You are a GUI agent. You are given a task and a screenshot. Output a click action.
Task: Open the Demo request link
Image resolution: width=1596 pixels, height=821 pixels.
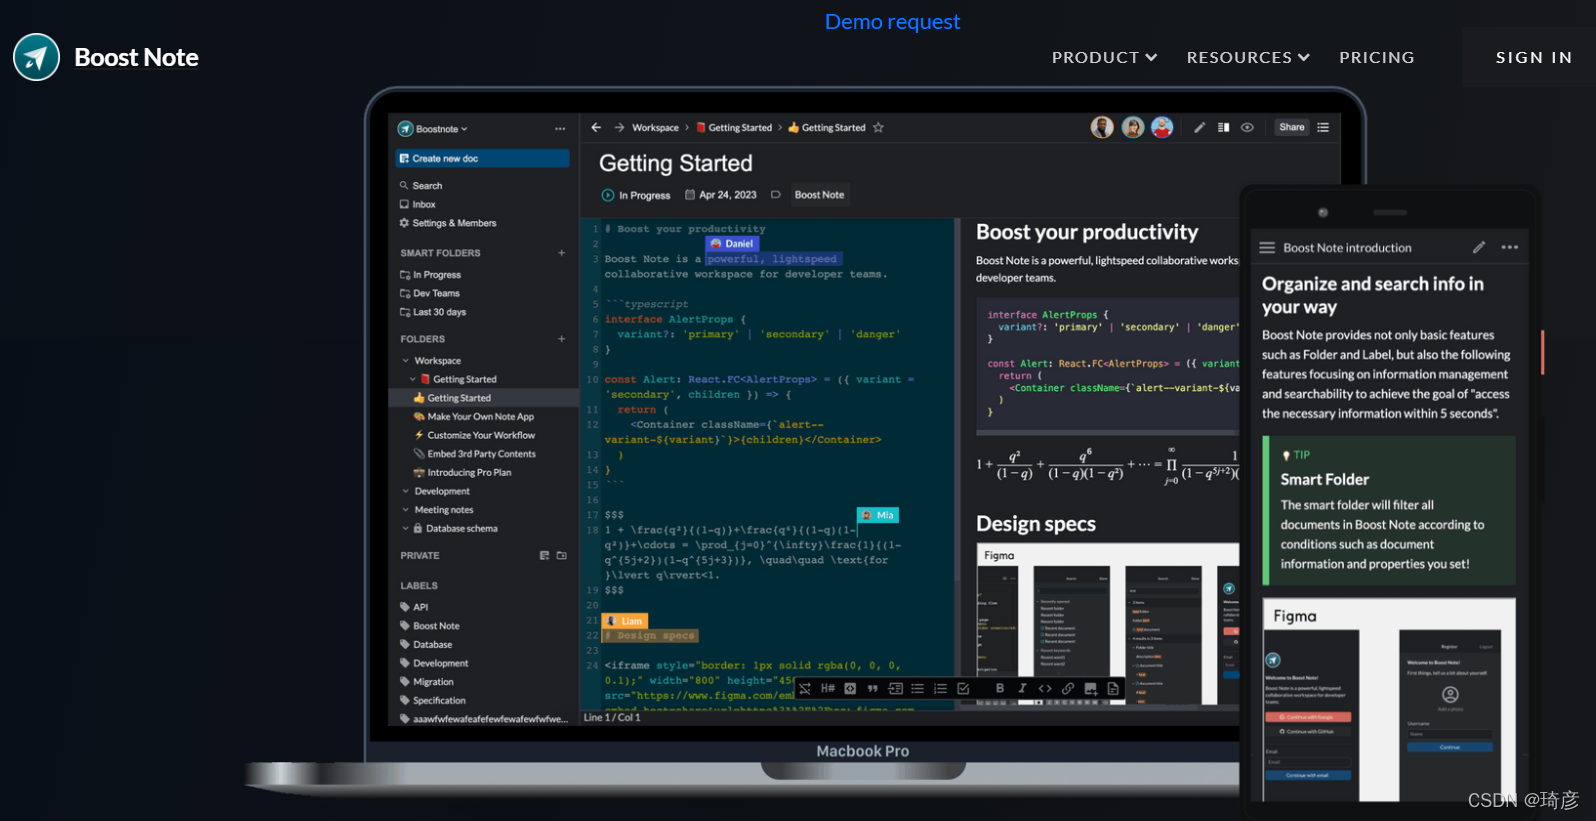coord(892,22)
